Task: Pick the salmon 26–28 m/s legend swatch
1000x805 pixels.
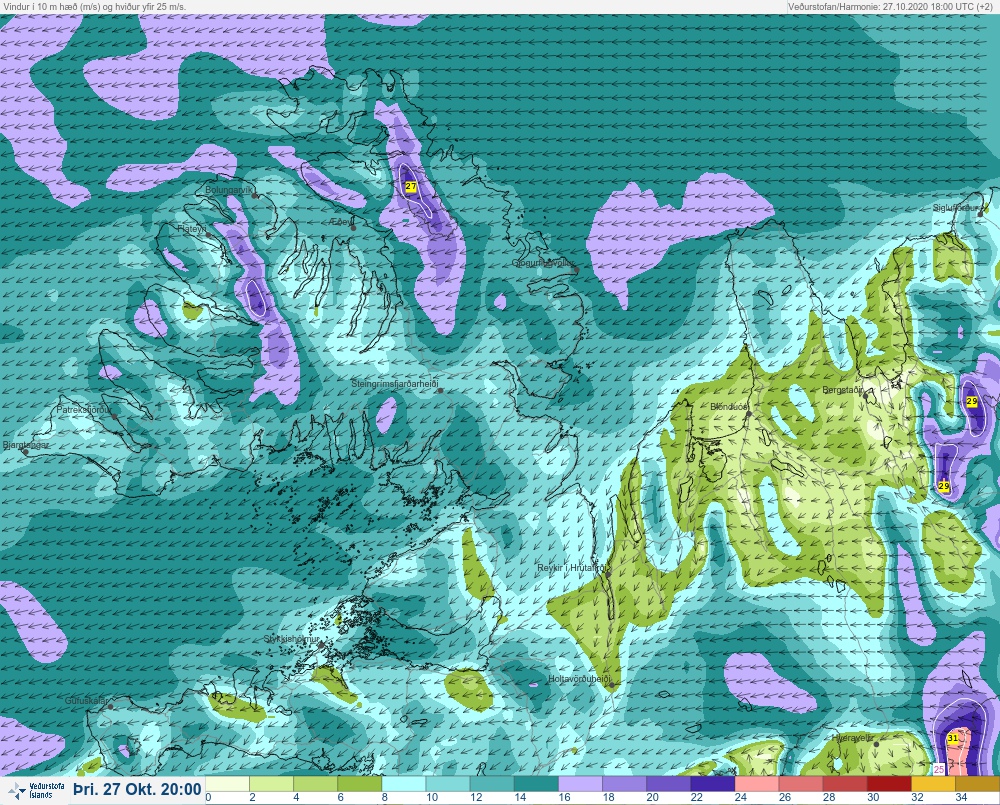Action: pyautogui.click(x=801, y=784)
